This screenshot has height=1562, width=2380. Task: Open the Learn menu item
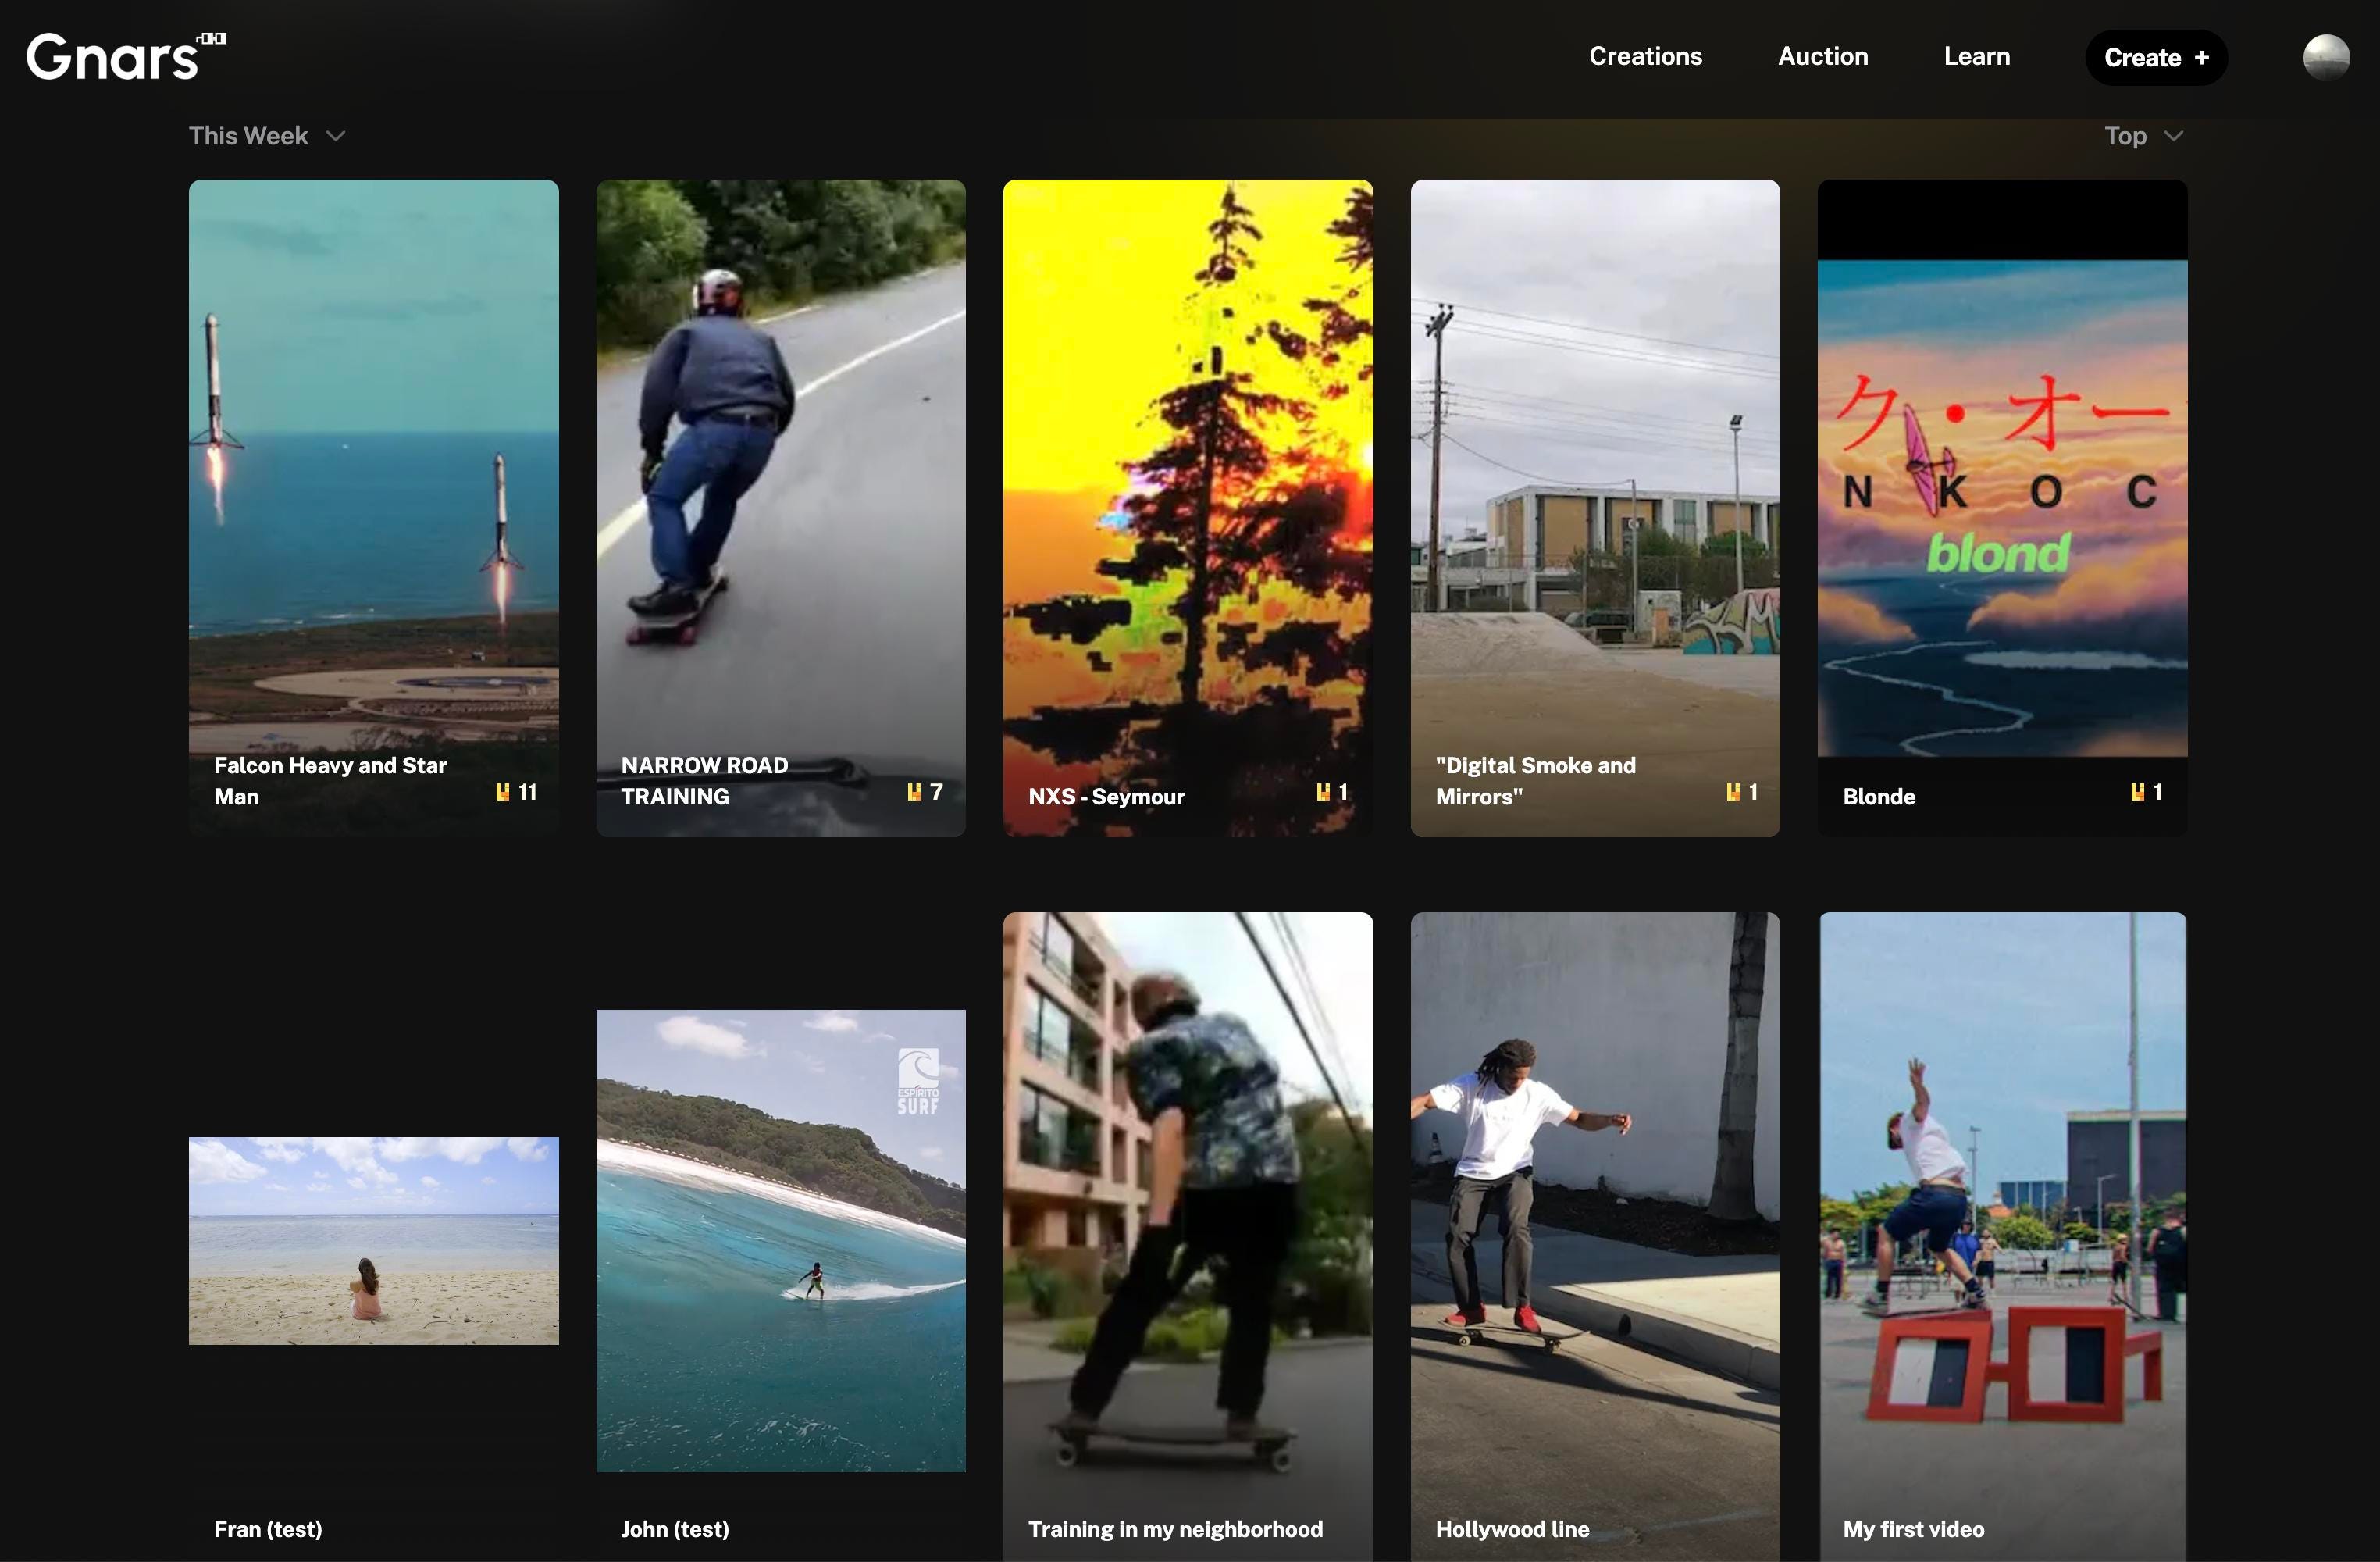pyautogui.click(x=1976, y=57)
